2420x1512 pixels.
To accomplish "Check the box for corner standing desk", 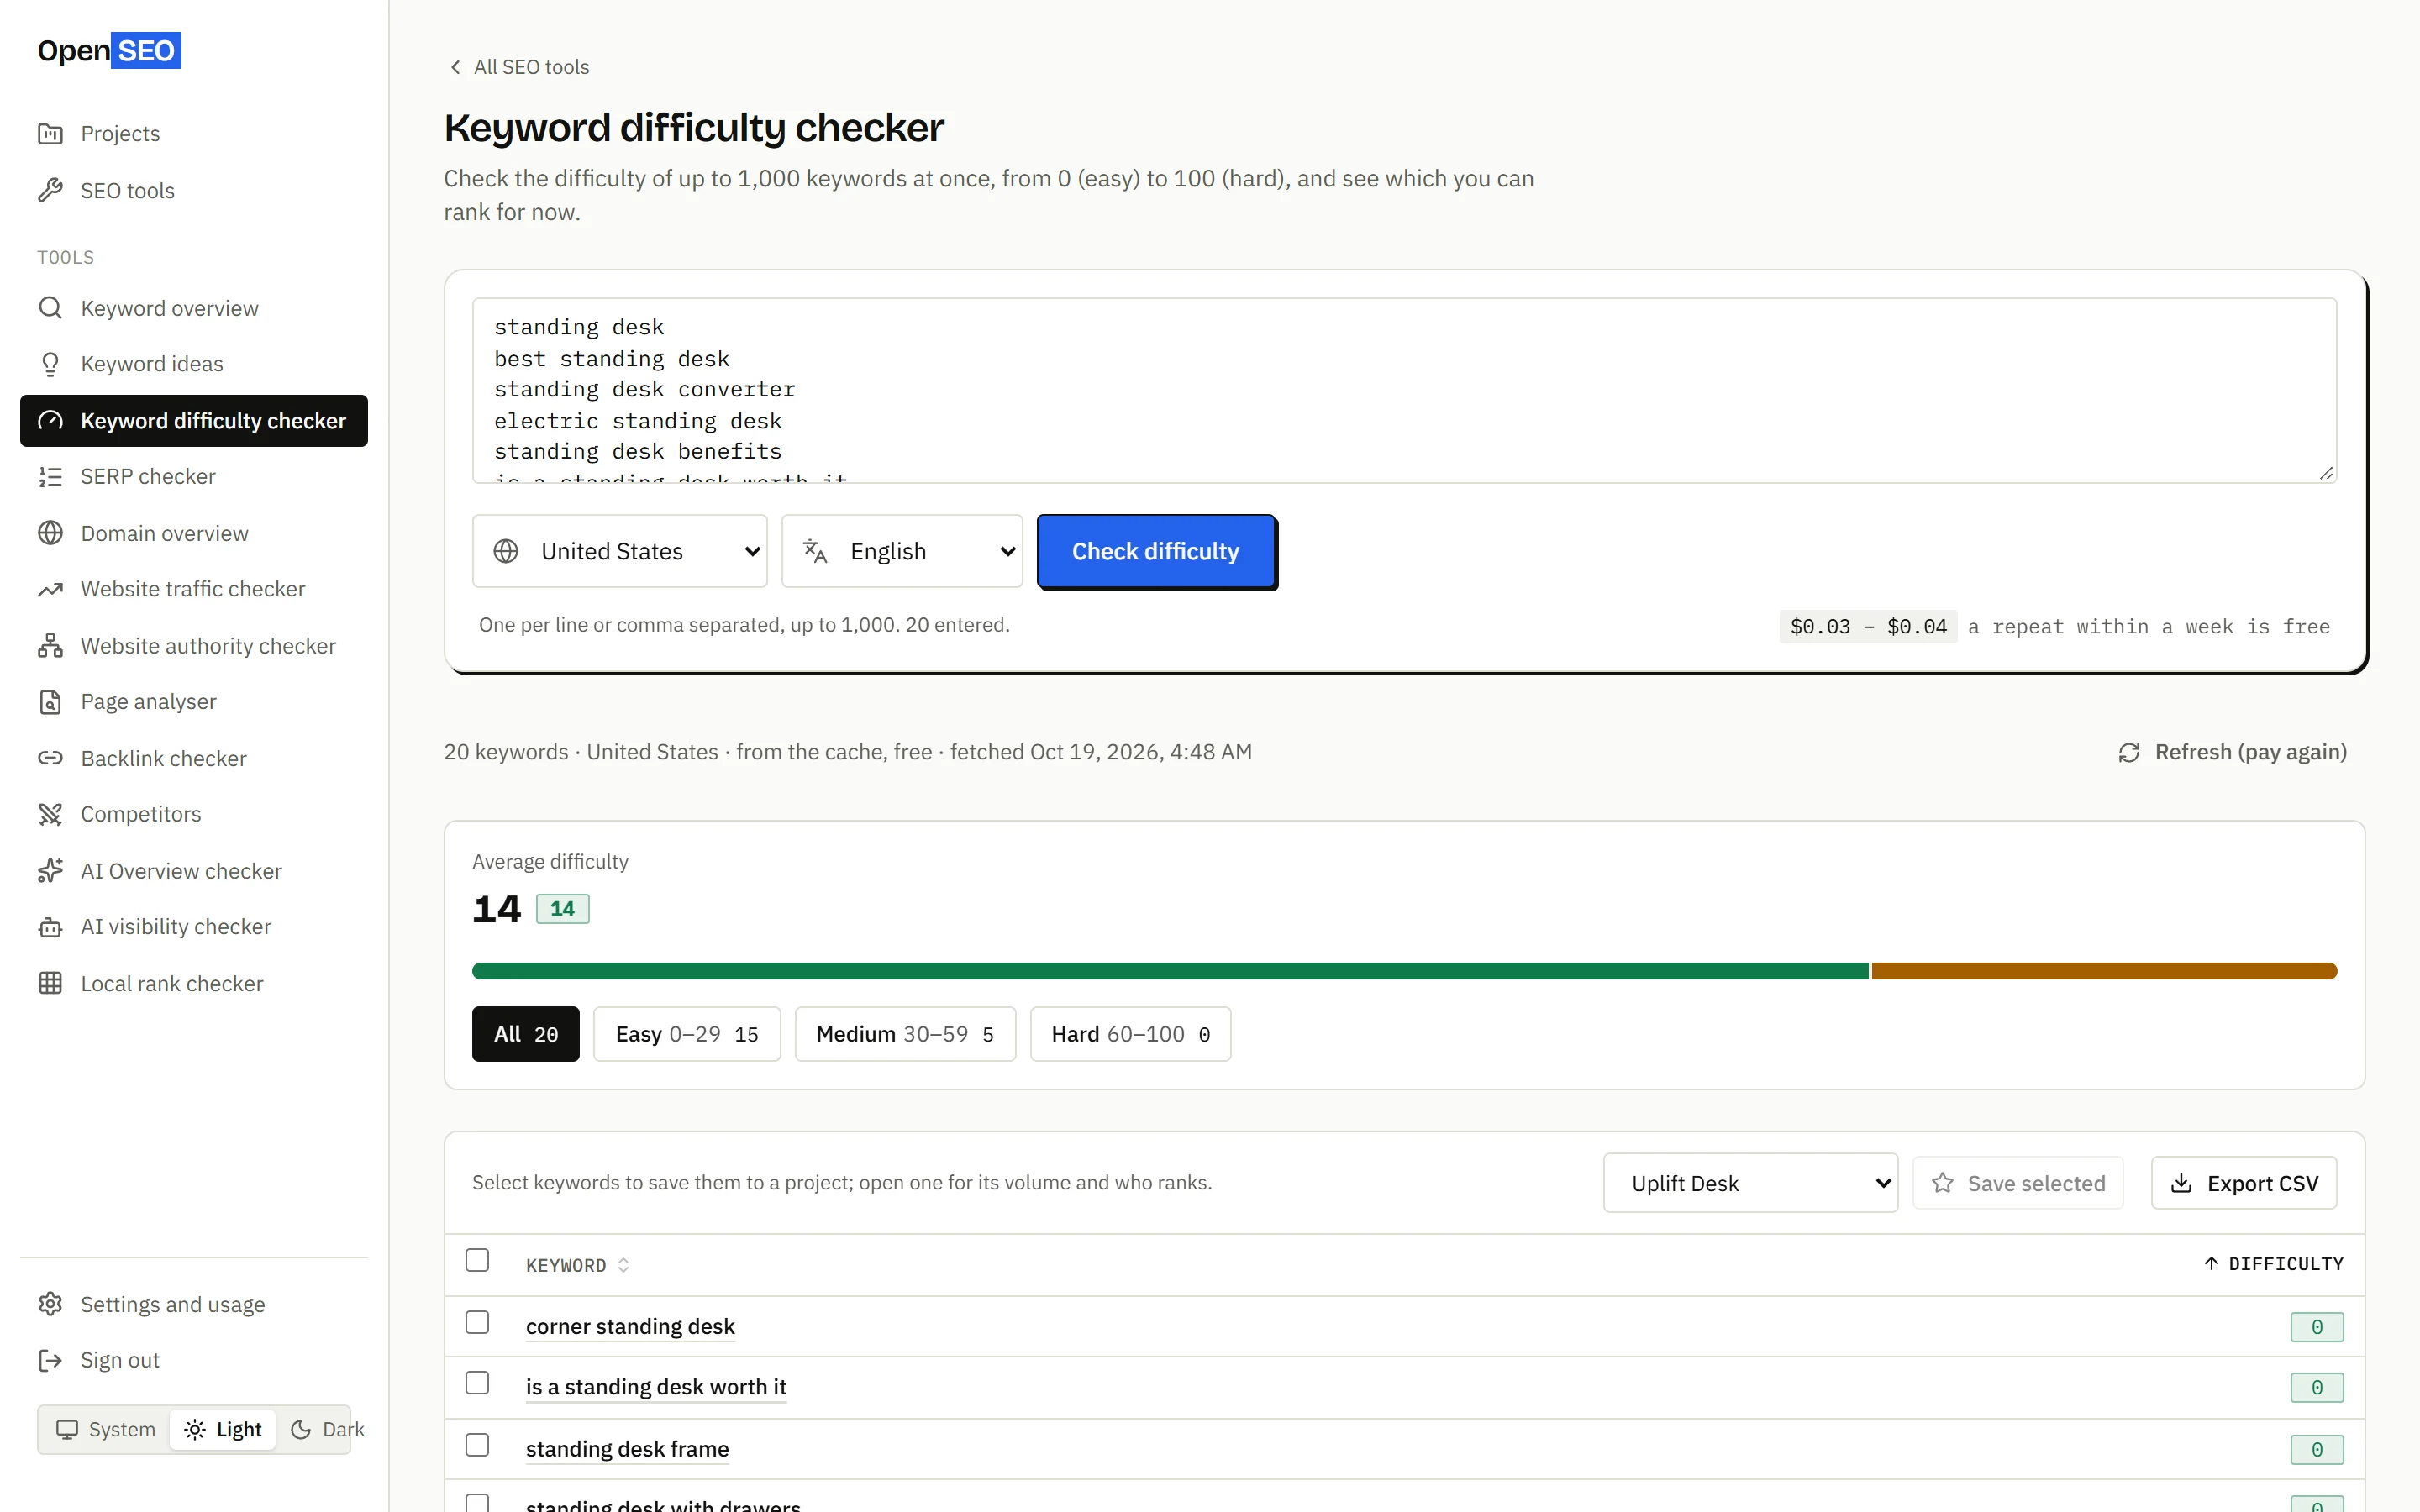I will pos(477,1322).
